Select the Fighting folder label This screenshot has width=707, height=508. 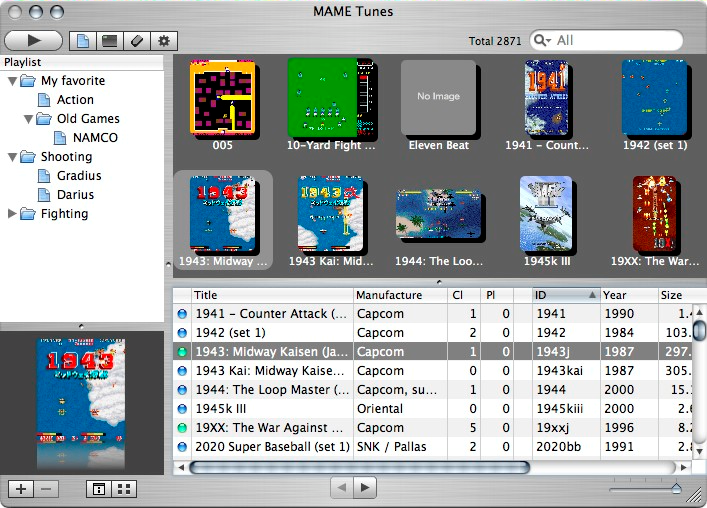click(64, 214)
